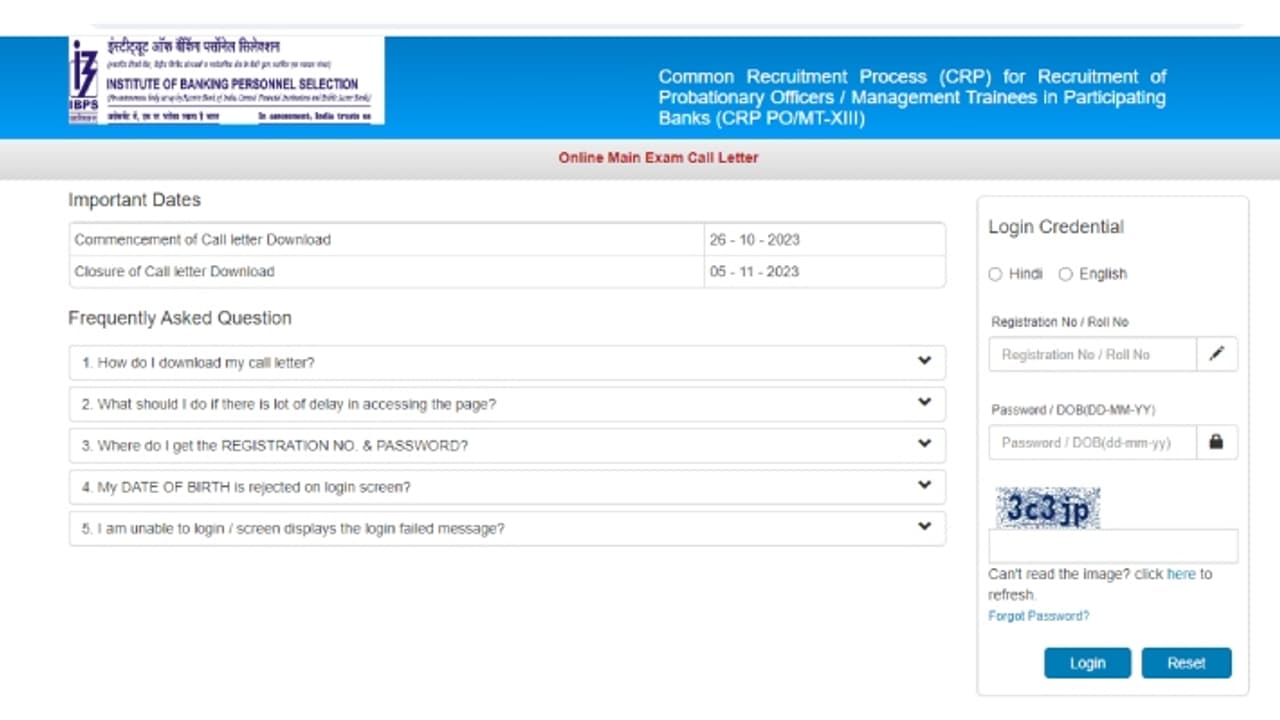Click the Registration No / Roll No input field
Image resolution: width=1280 pixels, height=720 pixels.
1090,353
